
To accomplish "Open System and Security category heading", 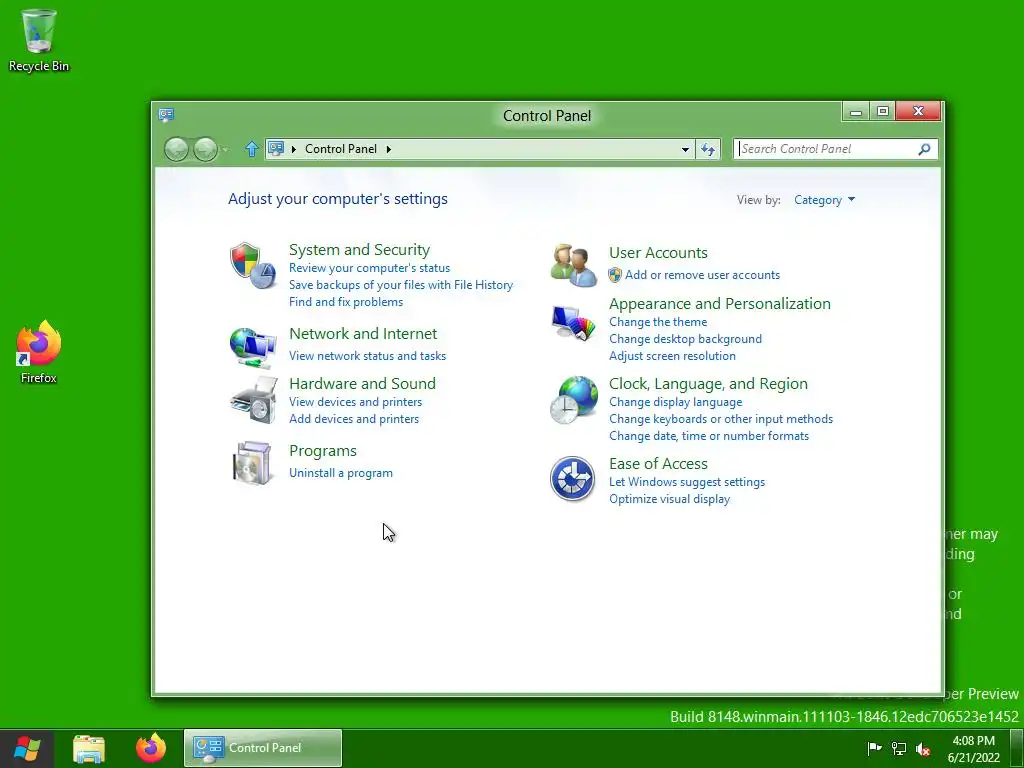I will click(359, 249).
